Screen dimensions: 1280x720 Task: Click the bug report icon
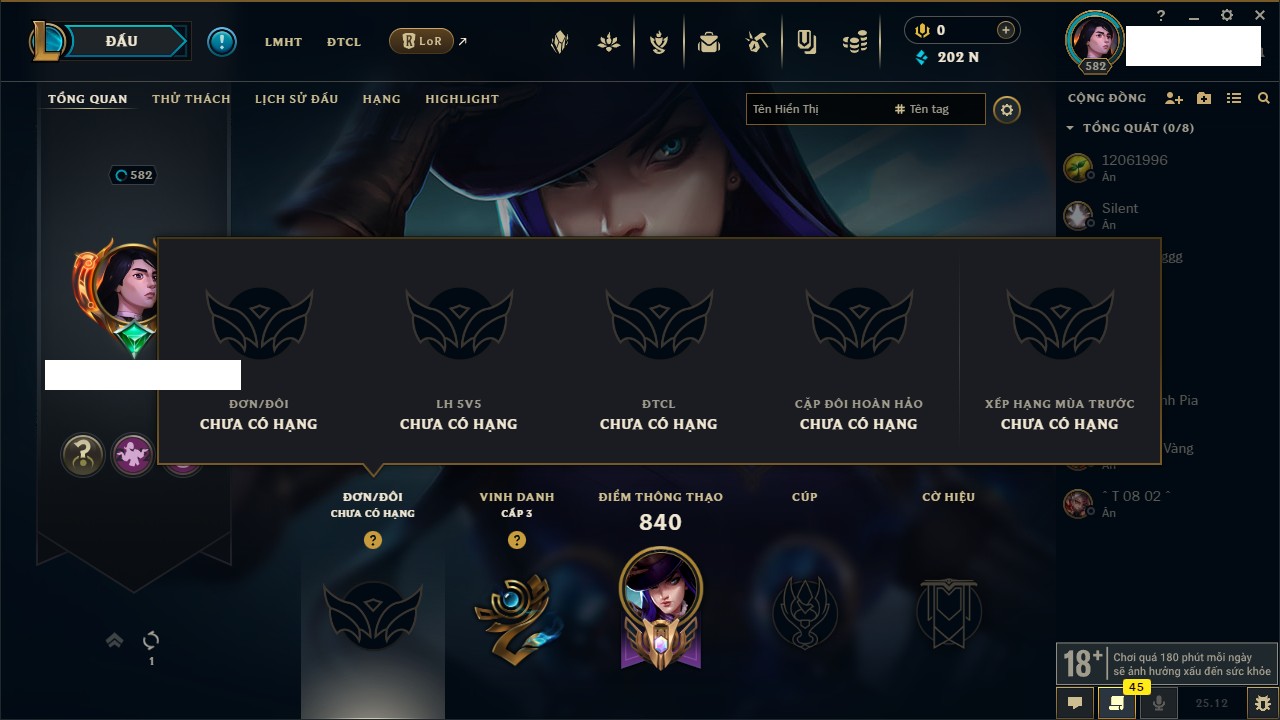tap(1262, 703)
